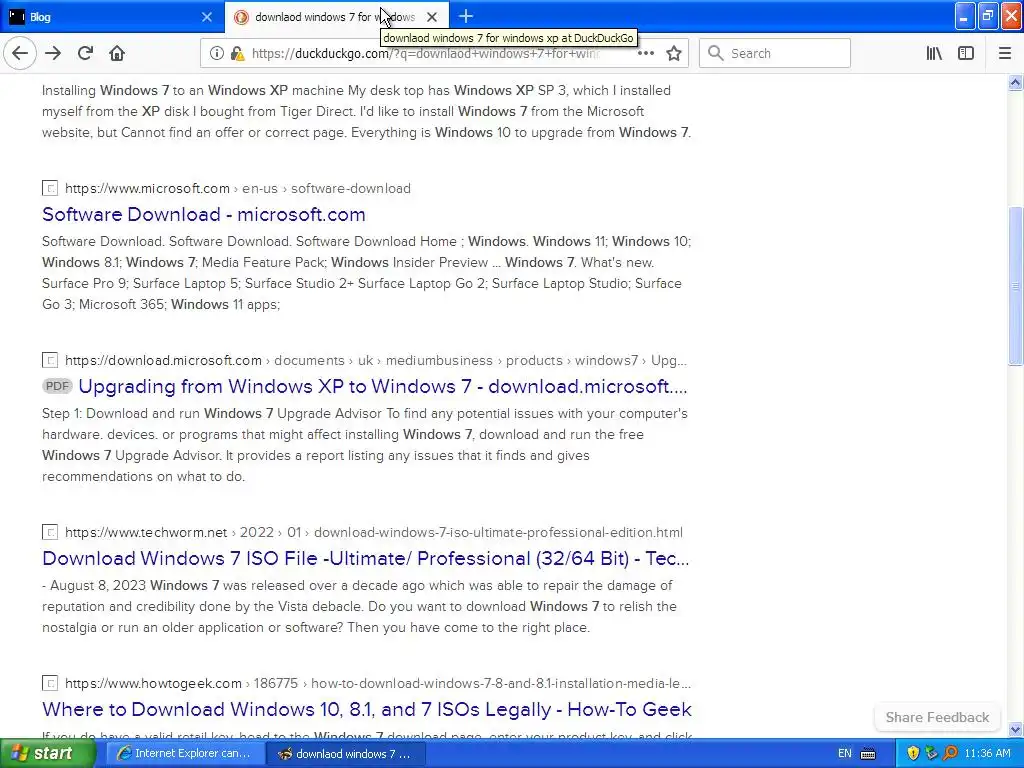Screen dimensions: 1024x768
Task: Click the Installing Windows 7 snippet text
Action: 366,111
